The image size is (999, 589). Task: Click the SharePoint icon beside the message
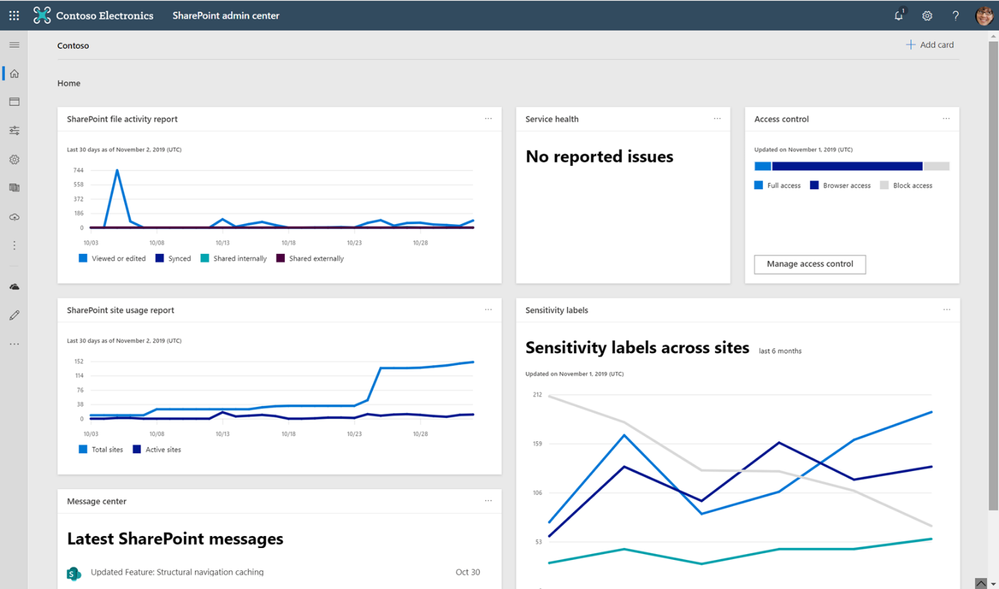click(74, 573)
